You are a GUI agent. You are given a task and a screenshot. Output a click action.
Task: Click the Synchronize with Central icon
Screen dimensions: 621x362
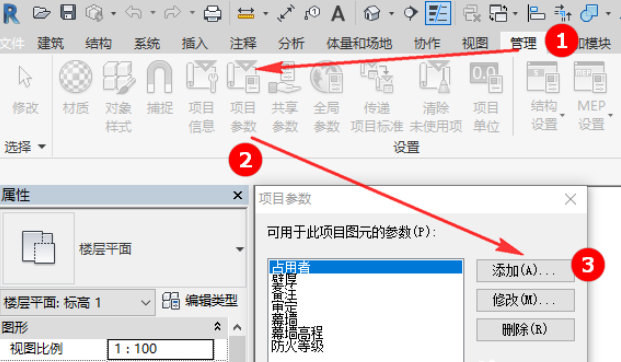tap(94, 13)
